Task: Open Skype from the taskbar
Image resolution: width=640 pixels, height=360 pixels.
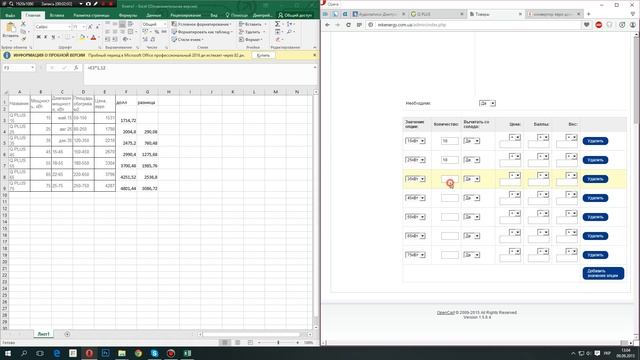Action: pos(154,353)
